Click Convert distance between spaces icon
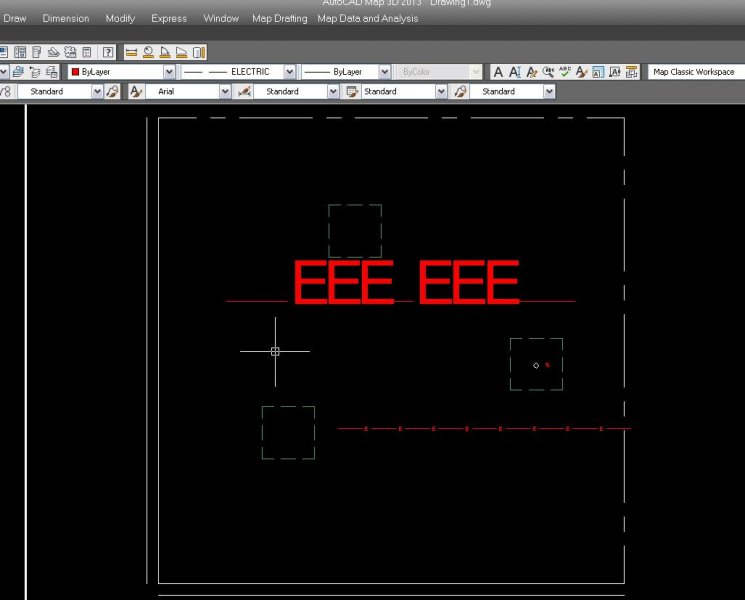 [x=631, y=72]
